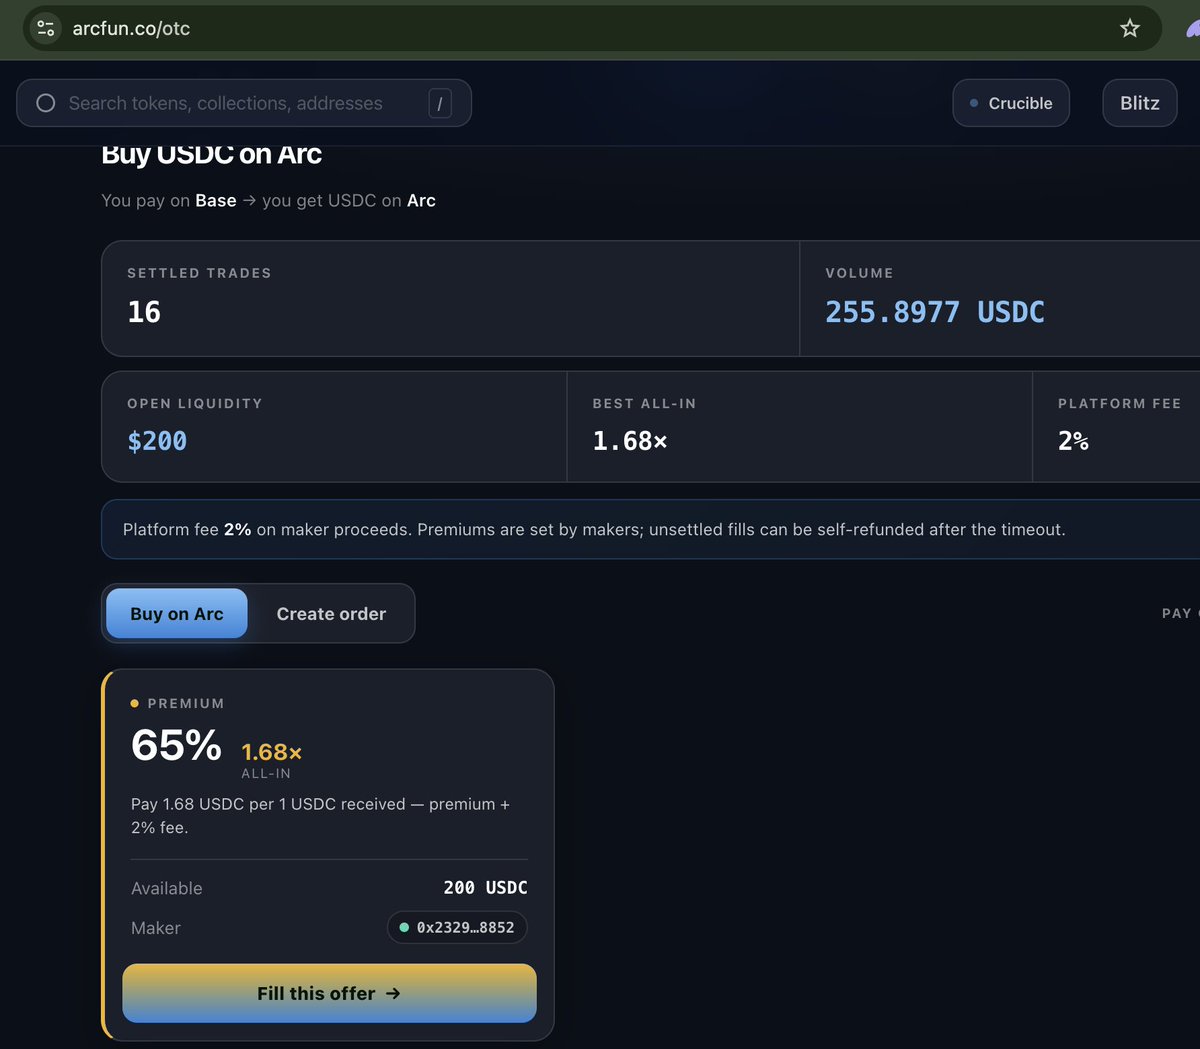The height and width of the screenshot is (1049, 1200).
Task: Open the Crucible button
Action: click(x=1011, y=103)
